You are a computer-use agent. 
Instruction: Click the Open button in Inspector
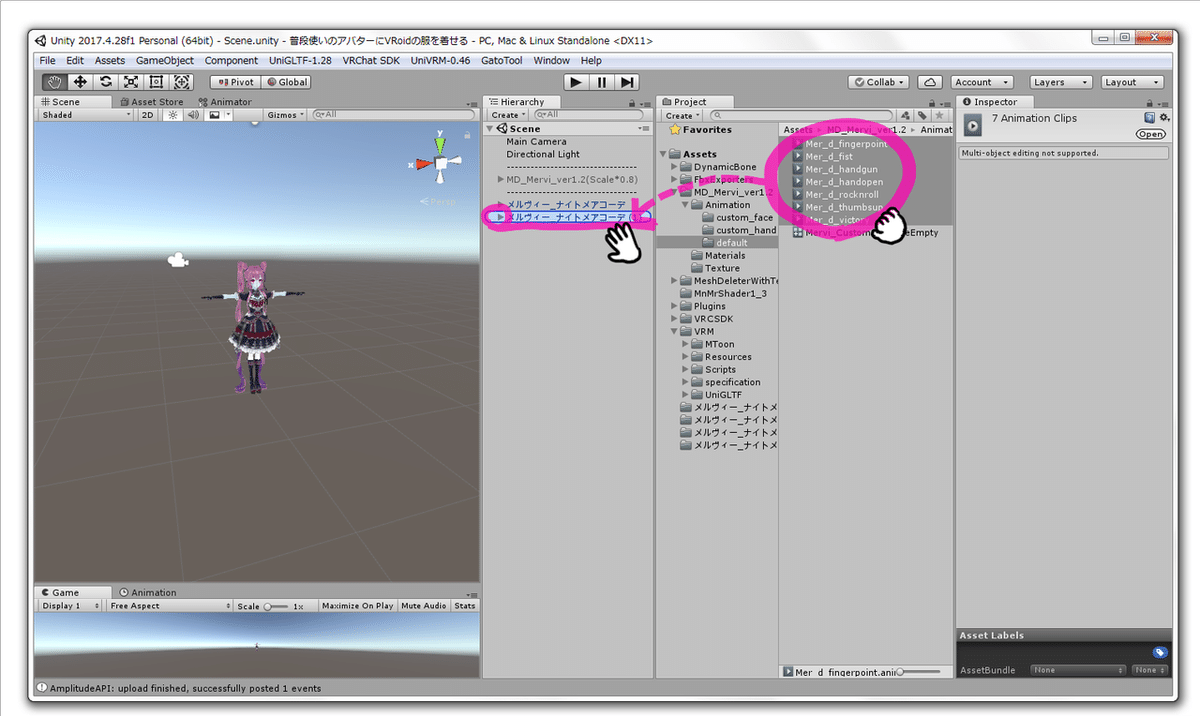click(x=1151, y=134)
